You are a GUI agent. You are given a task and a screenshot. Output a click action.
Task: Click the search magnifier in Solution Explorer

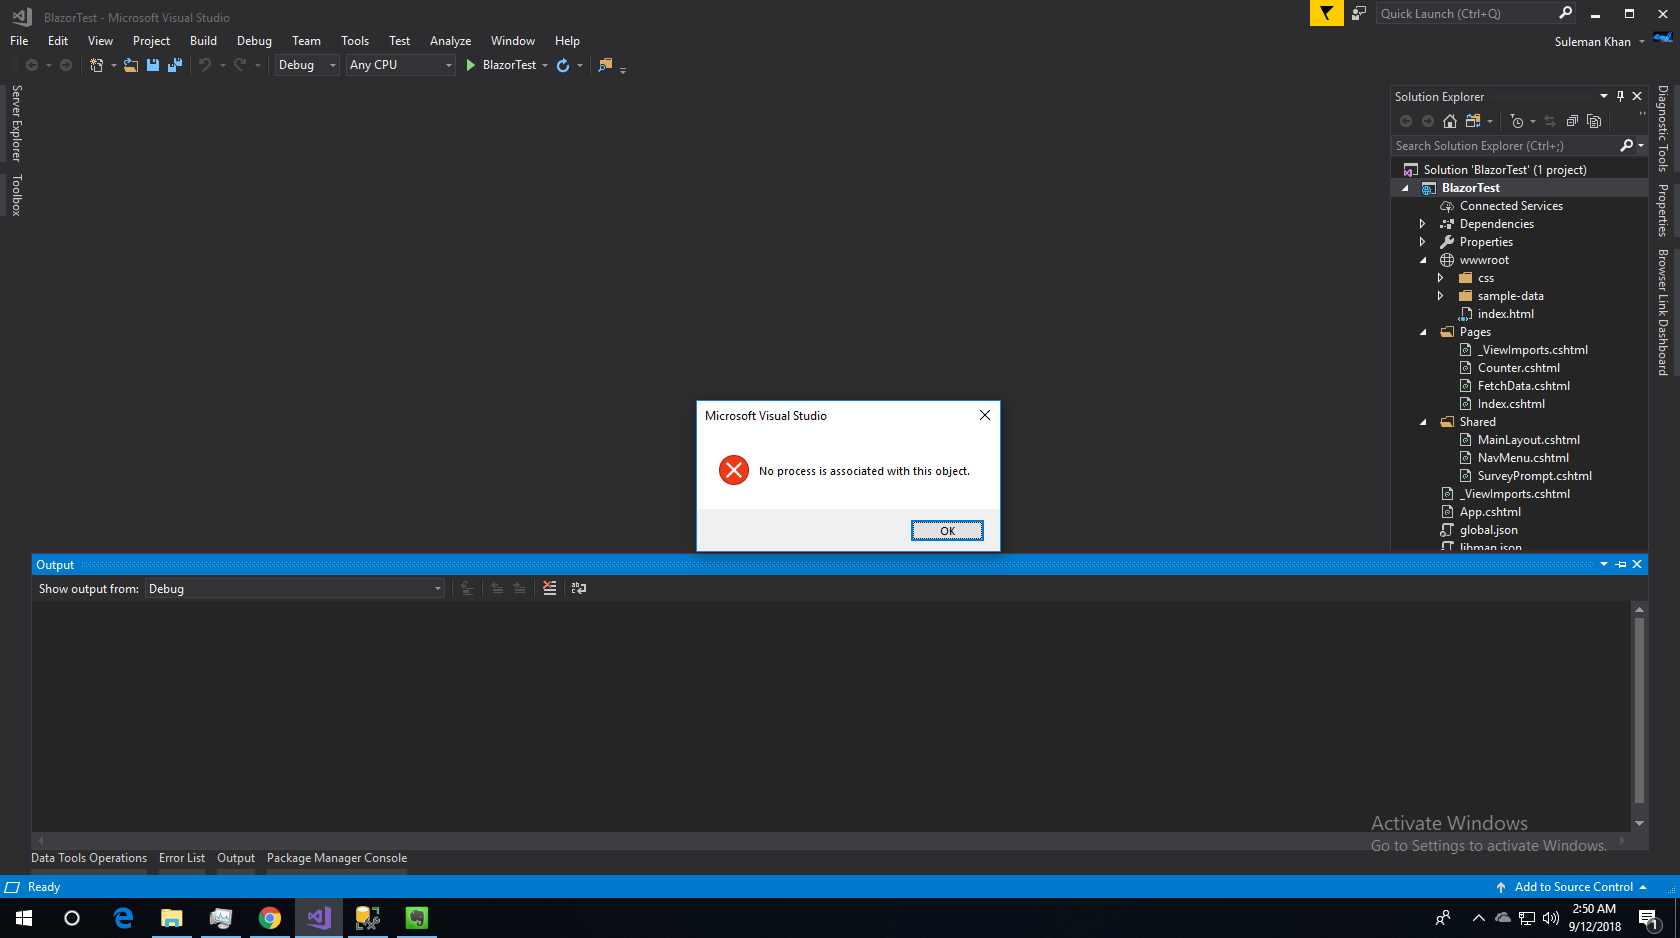click(x=1627, y=145)
